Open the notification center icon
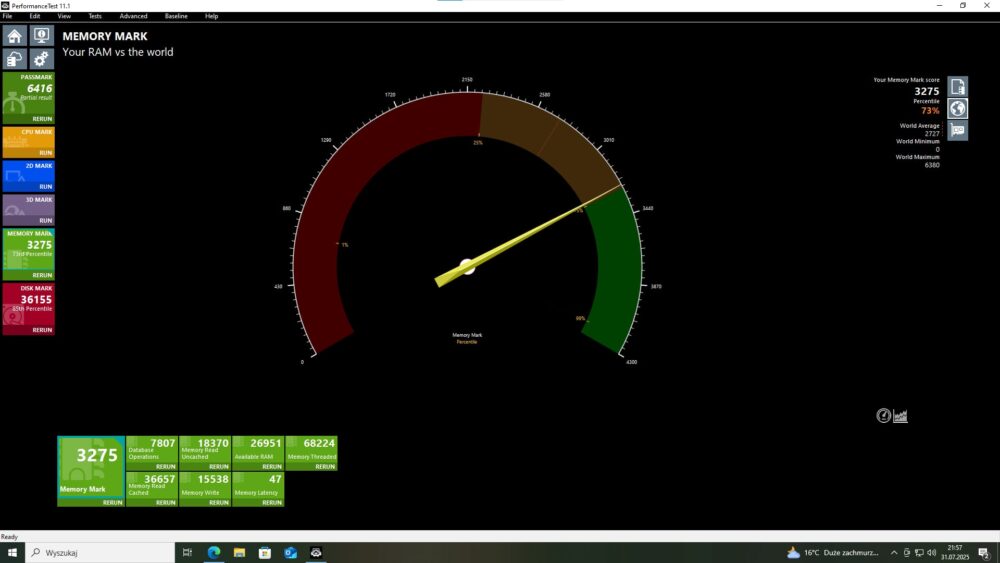 (985, 553)
